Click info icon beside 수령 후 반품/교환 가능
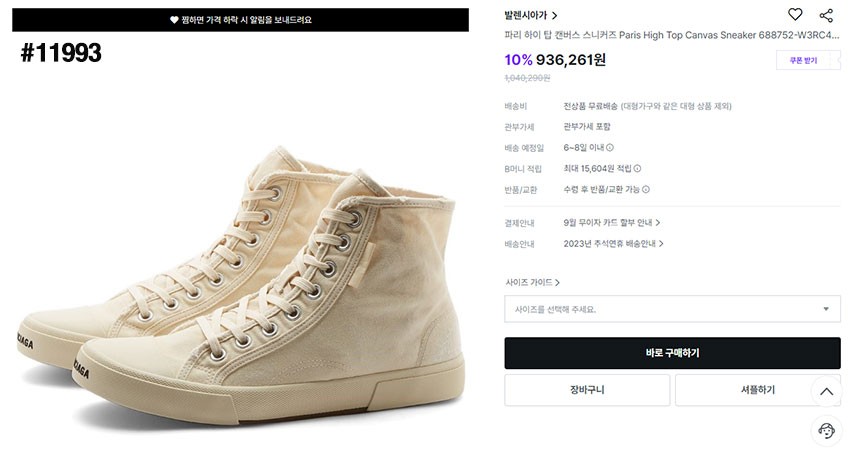This screenshot has width=860, height=460. pos(646,190)
